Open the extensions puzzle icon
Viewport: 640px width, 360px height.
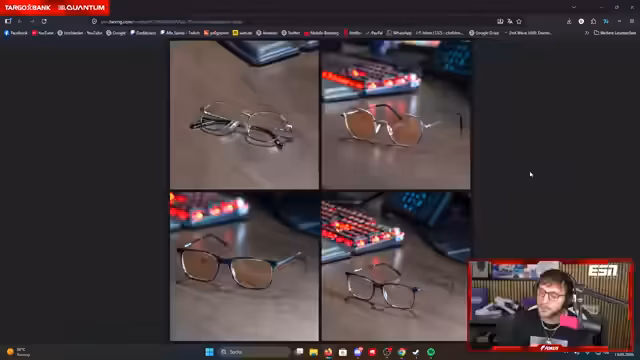(x=593, y=21)
